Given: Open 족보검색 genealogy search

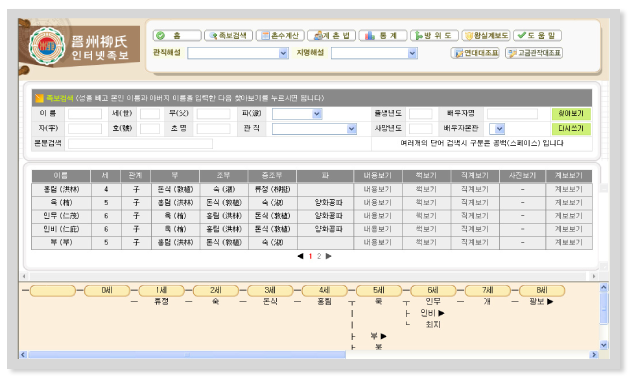Looking at the screenshot, I should [228, 36].
